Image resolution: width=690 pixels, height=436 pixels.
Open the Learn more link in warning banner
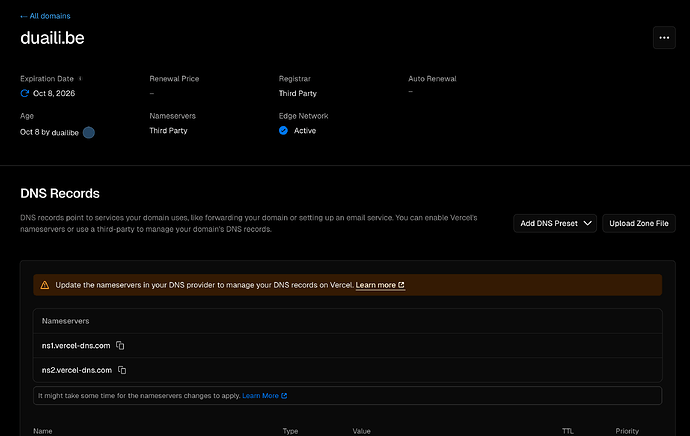point(380,285)
